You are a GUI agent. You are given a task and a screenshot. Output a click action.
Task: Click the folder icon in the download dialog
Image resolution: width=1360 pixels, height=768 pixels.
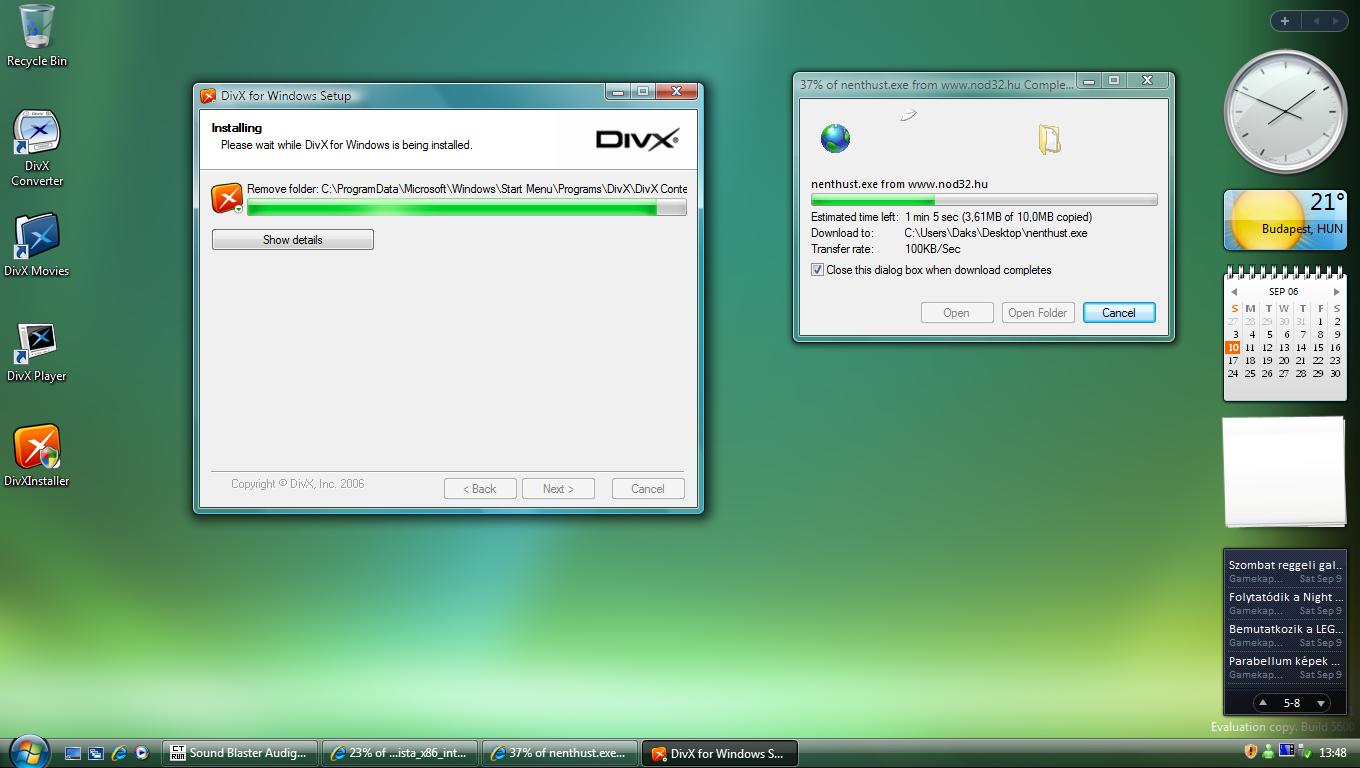1048,139
